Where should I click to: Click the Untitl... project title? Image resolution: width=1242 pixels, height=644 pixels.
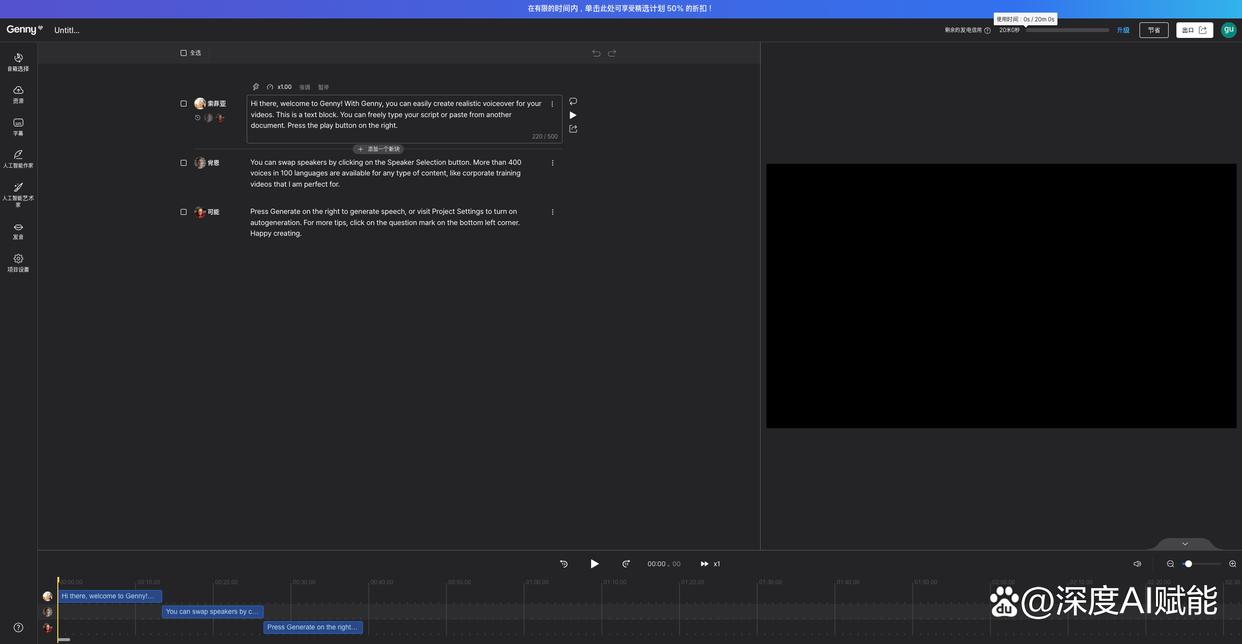(67, 30)
